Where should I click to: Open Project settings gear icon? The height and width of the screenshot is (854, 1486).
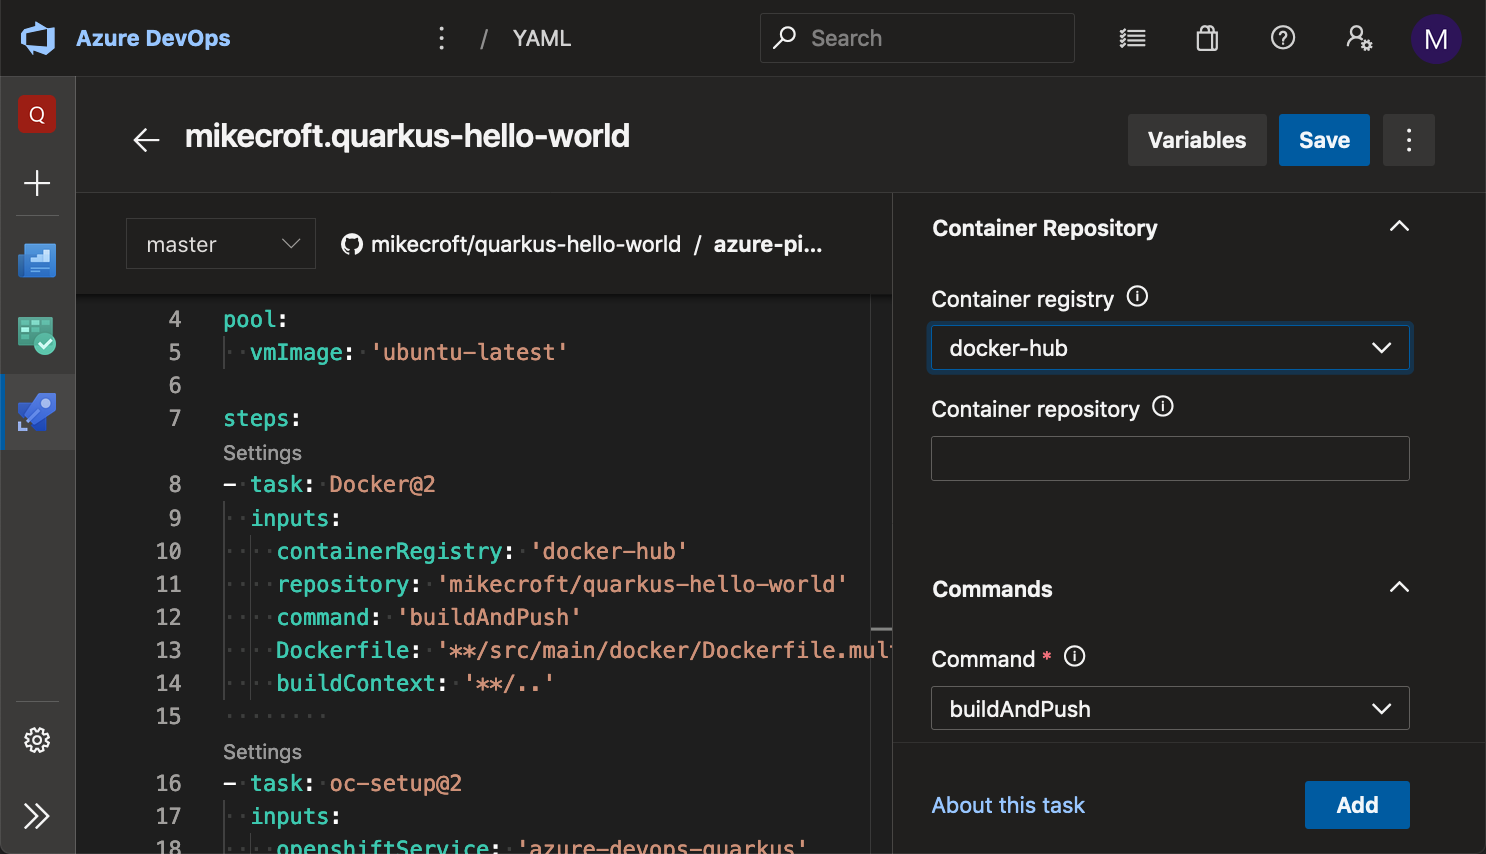pyautogui.click(x=37, y=740)
